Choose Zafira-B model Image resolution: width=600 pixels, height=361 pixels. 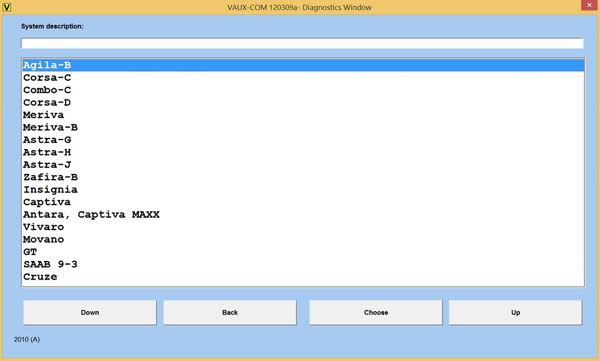point(303,177)
